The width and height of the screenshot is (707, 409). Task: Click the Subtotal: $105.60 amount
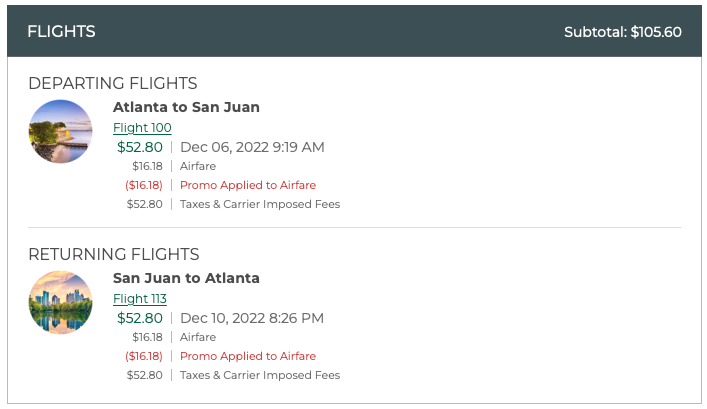622,32
